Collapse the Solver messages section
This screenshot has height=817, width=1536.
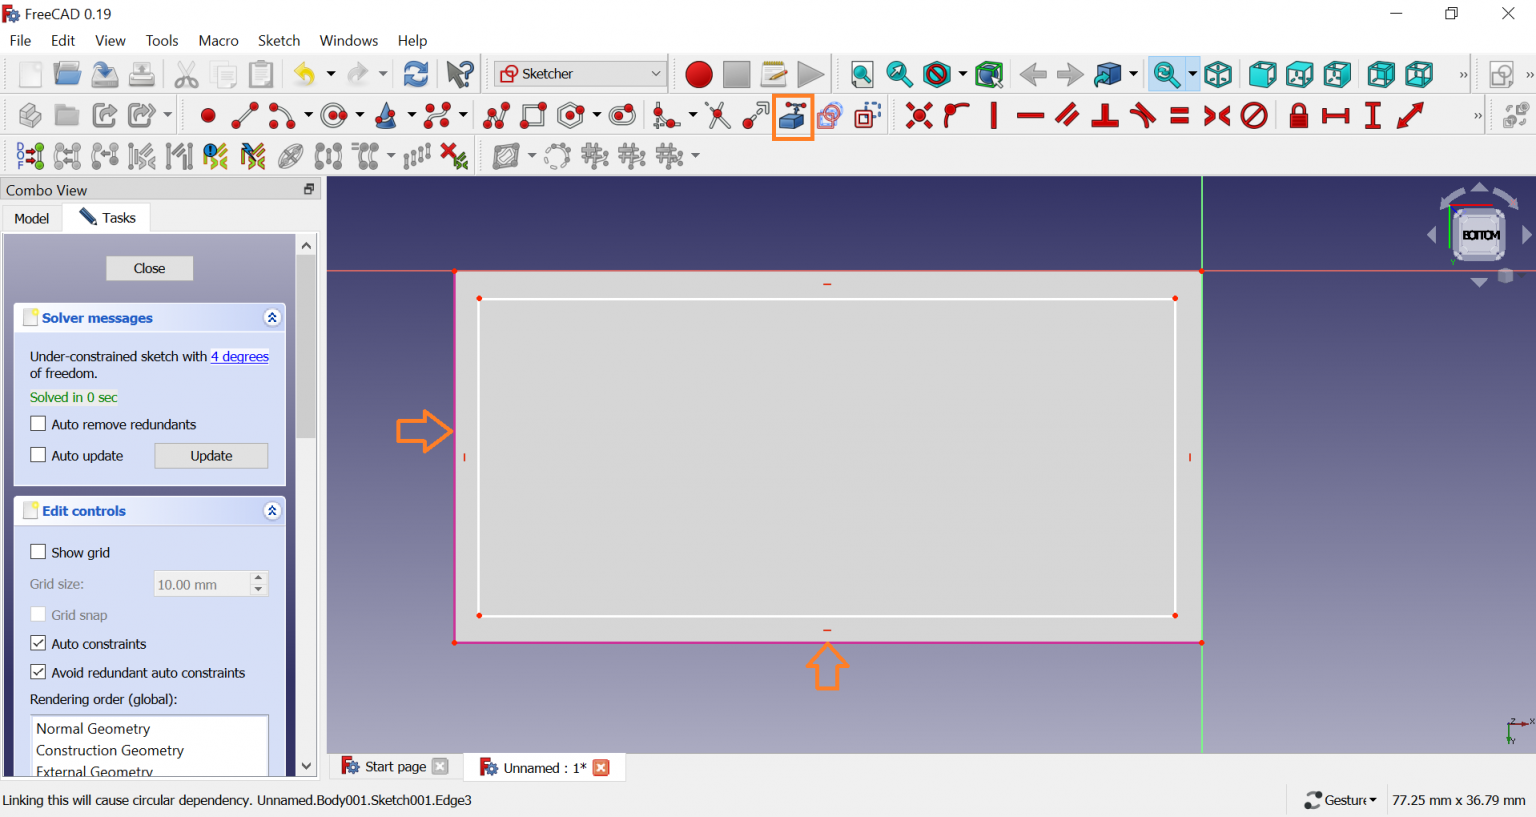click(272, 318)
